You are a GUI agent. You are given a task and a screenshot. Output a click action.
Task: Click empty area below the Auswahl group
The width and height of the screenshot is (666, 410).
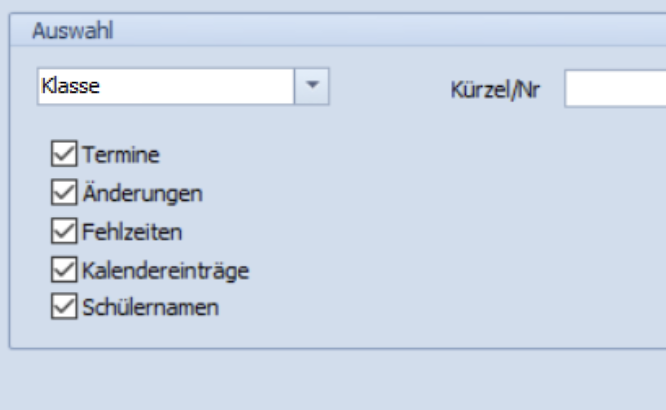click(x=333, y=380)
